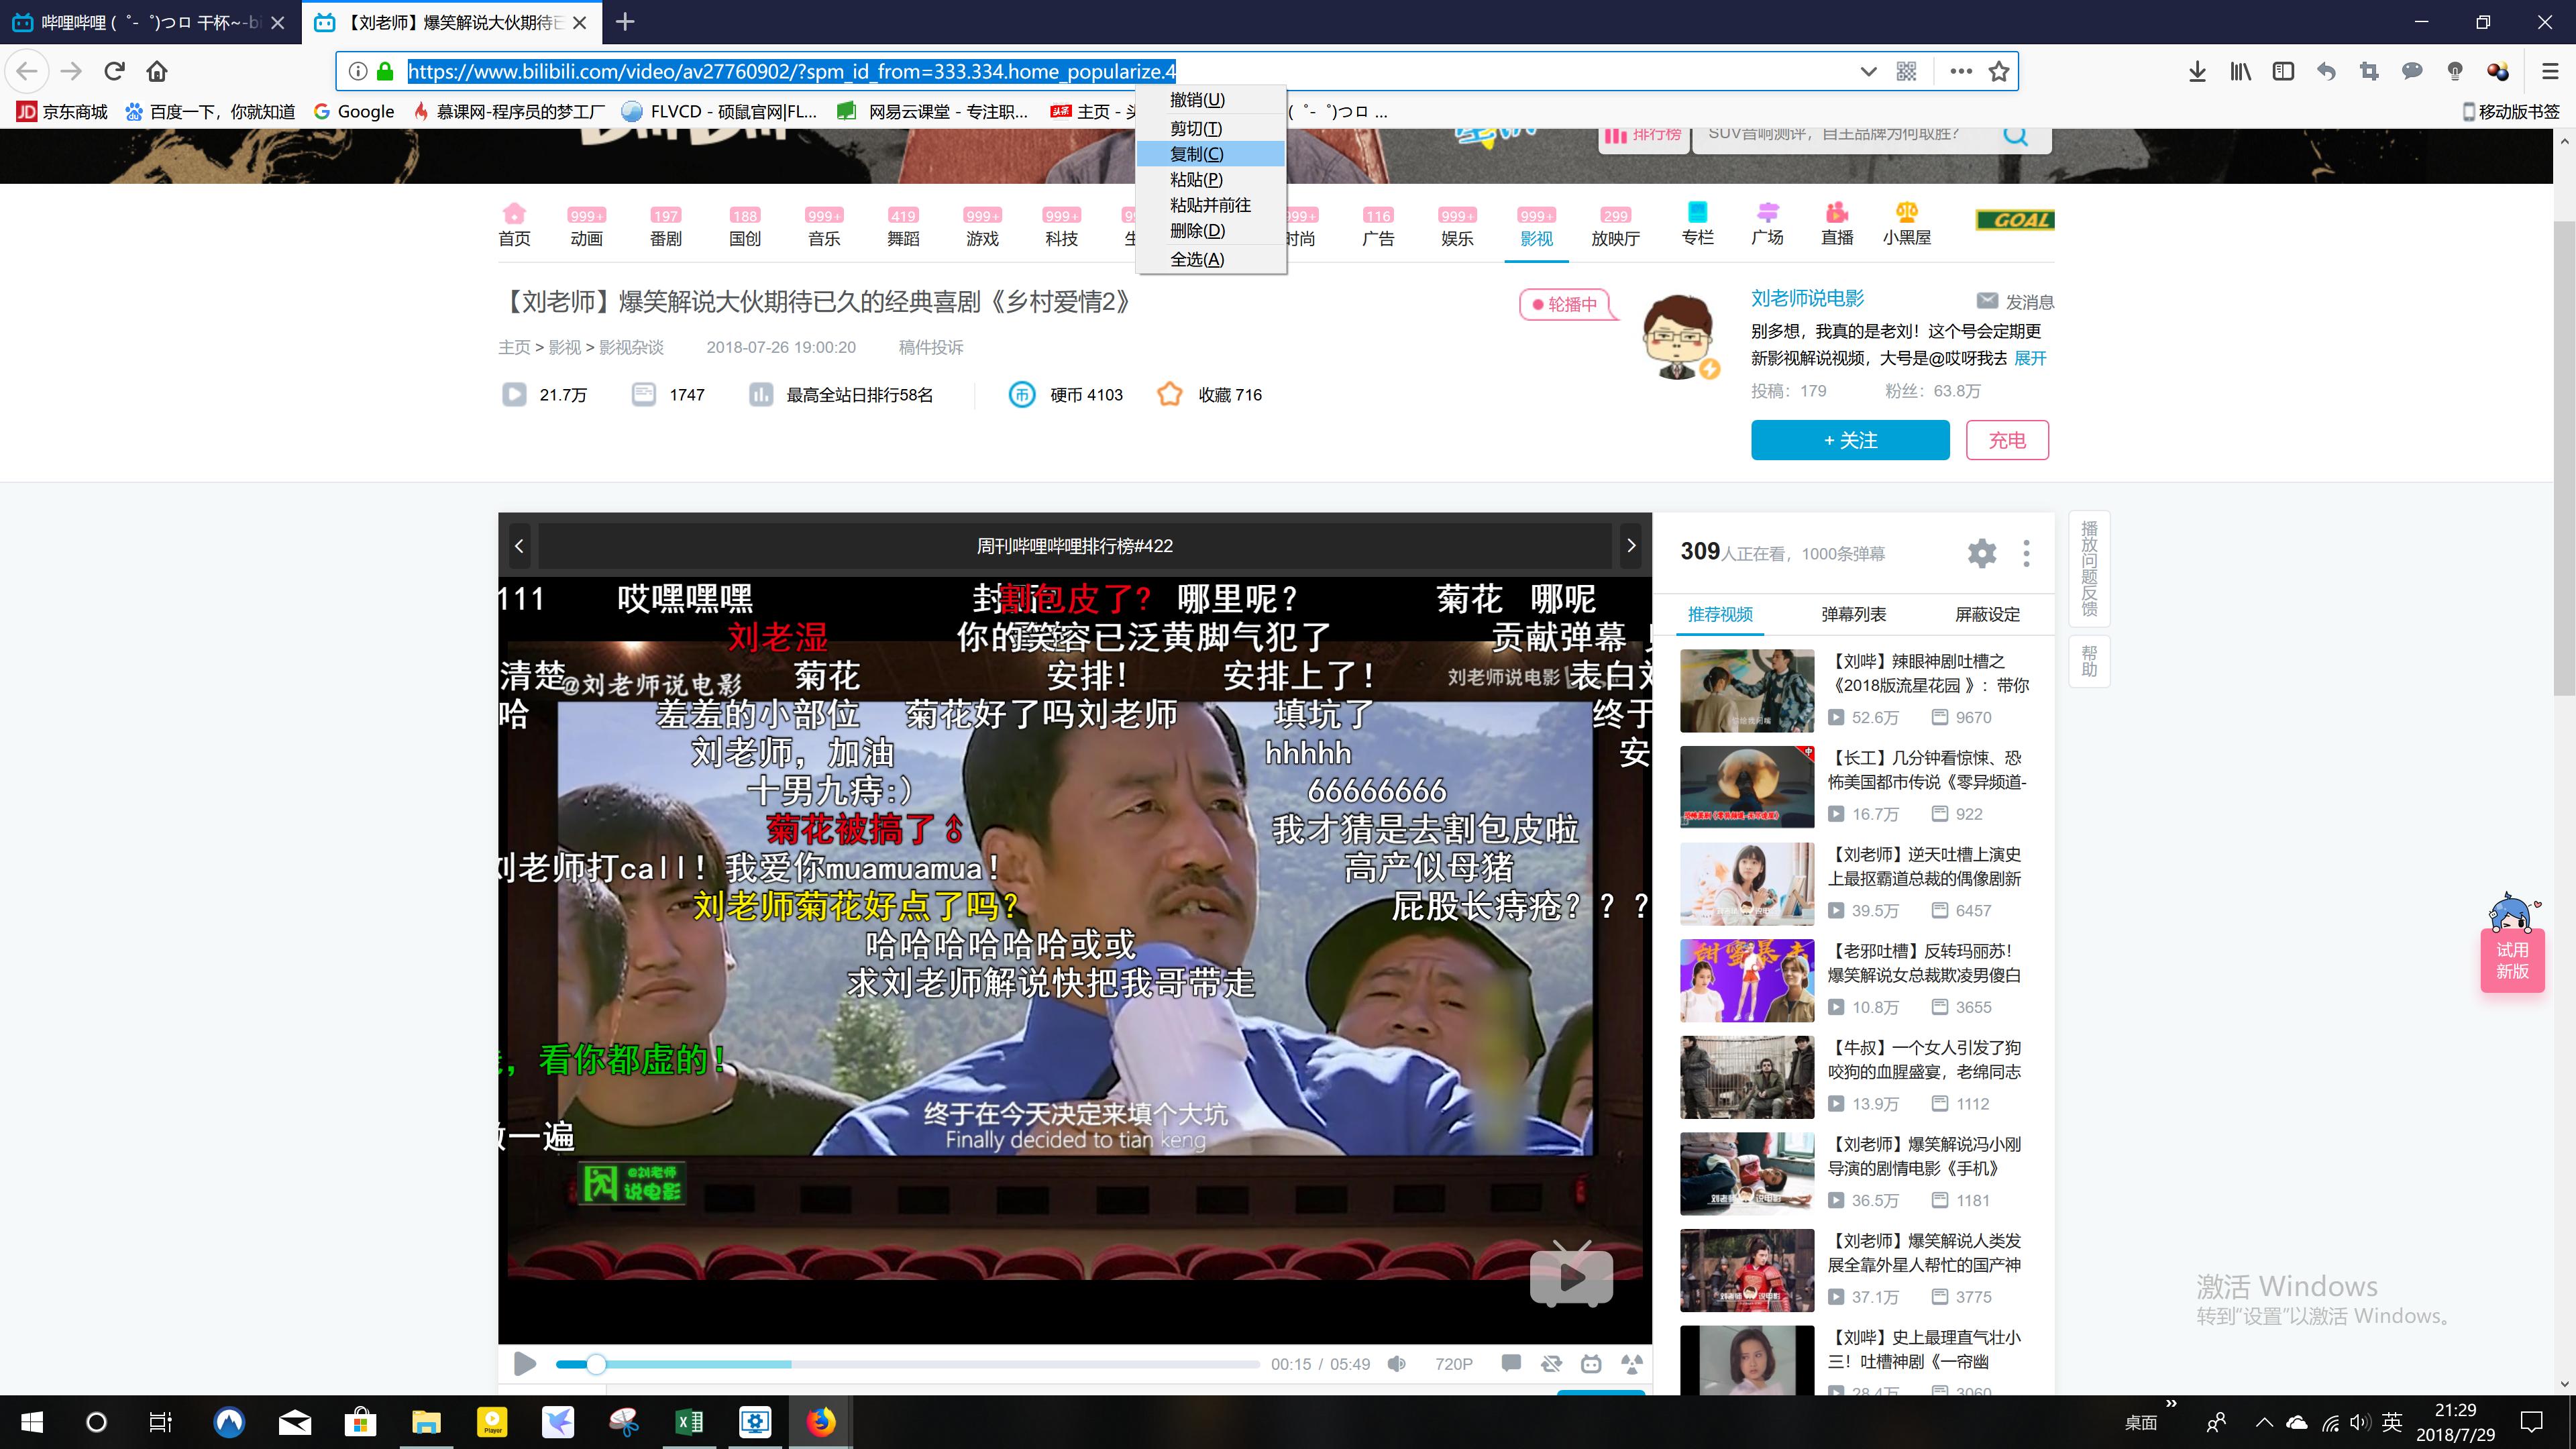Screen dimensions: 2576x1449
Task: Click the video progress bar to seek
Action: click(900, 1363)
